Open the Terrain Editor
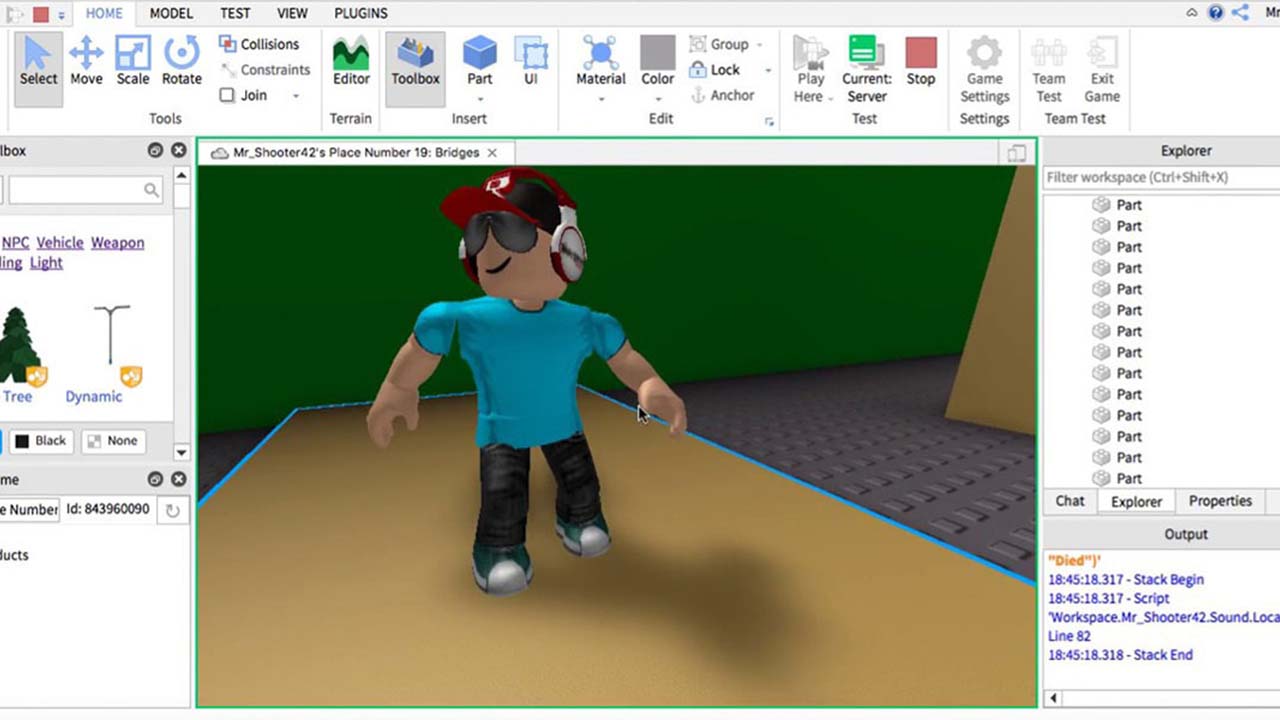The image size is (1280, 720). 351,62
